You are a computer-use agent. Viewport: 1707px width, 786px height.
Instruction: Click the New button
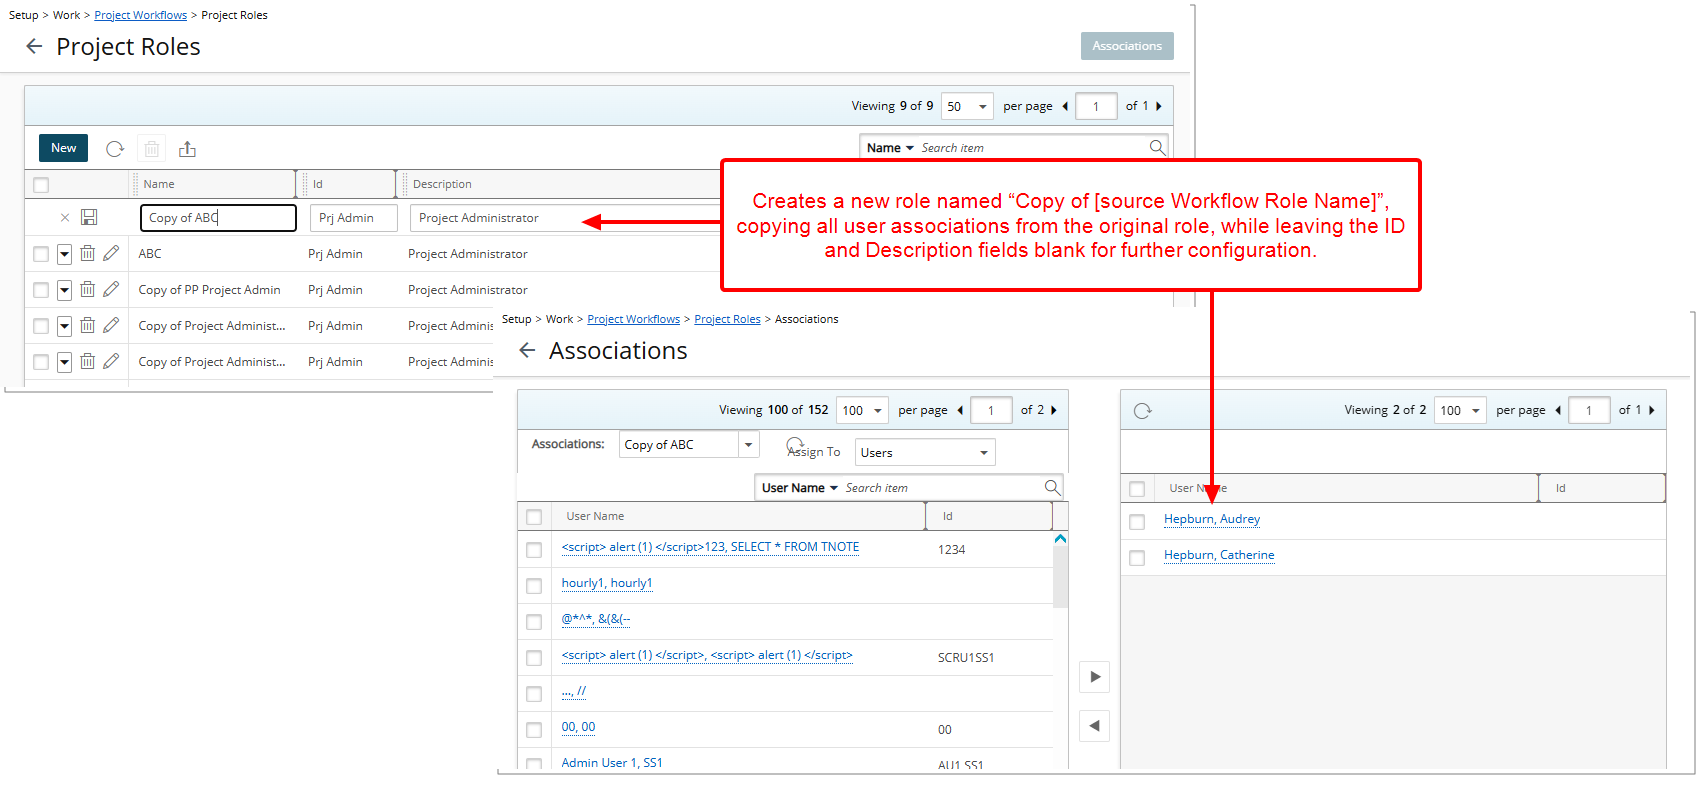point(64,148)
